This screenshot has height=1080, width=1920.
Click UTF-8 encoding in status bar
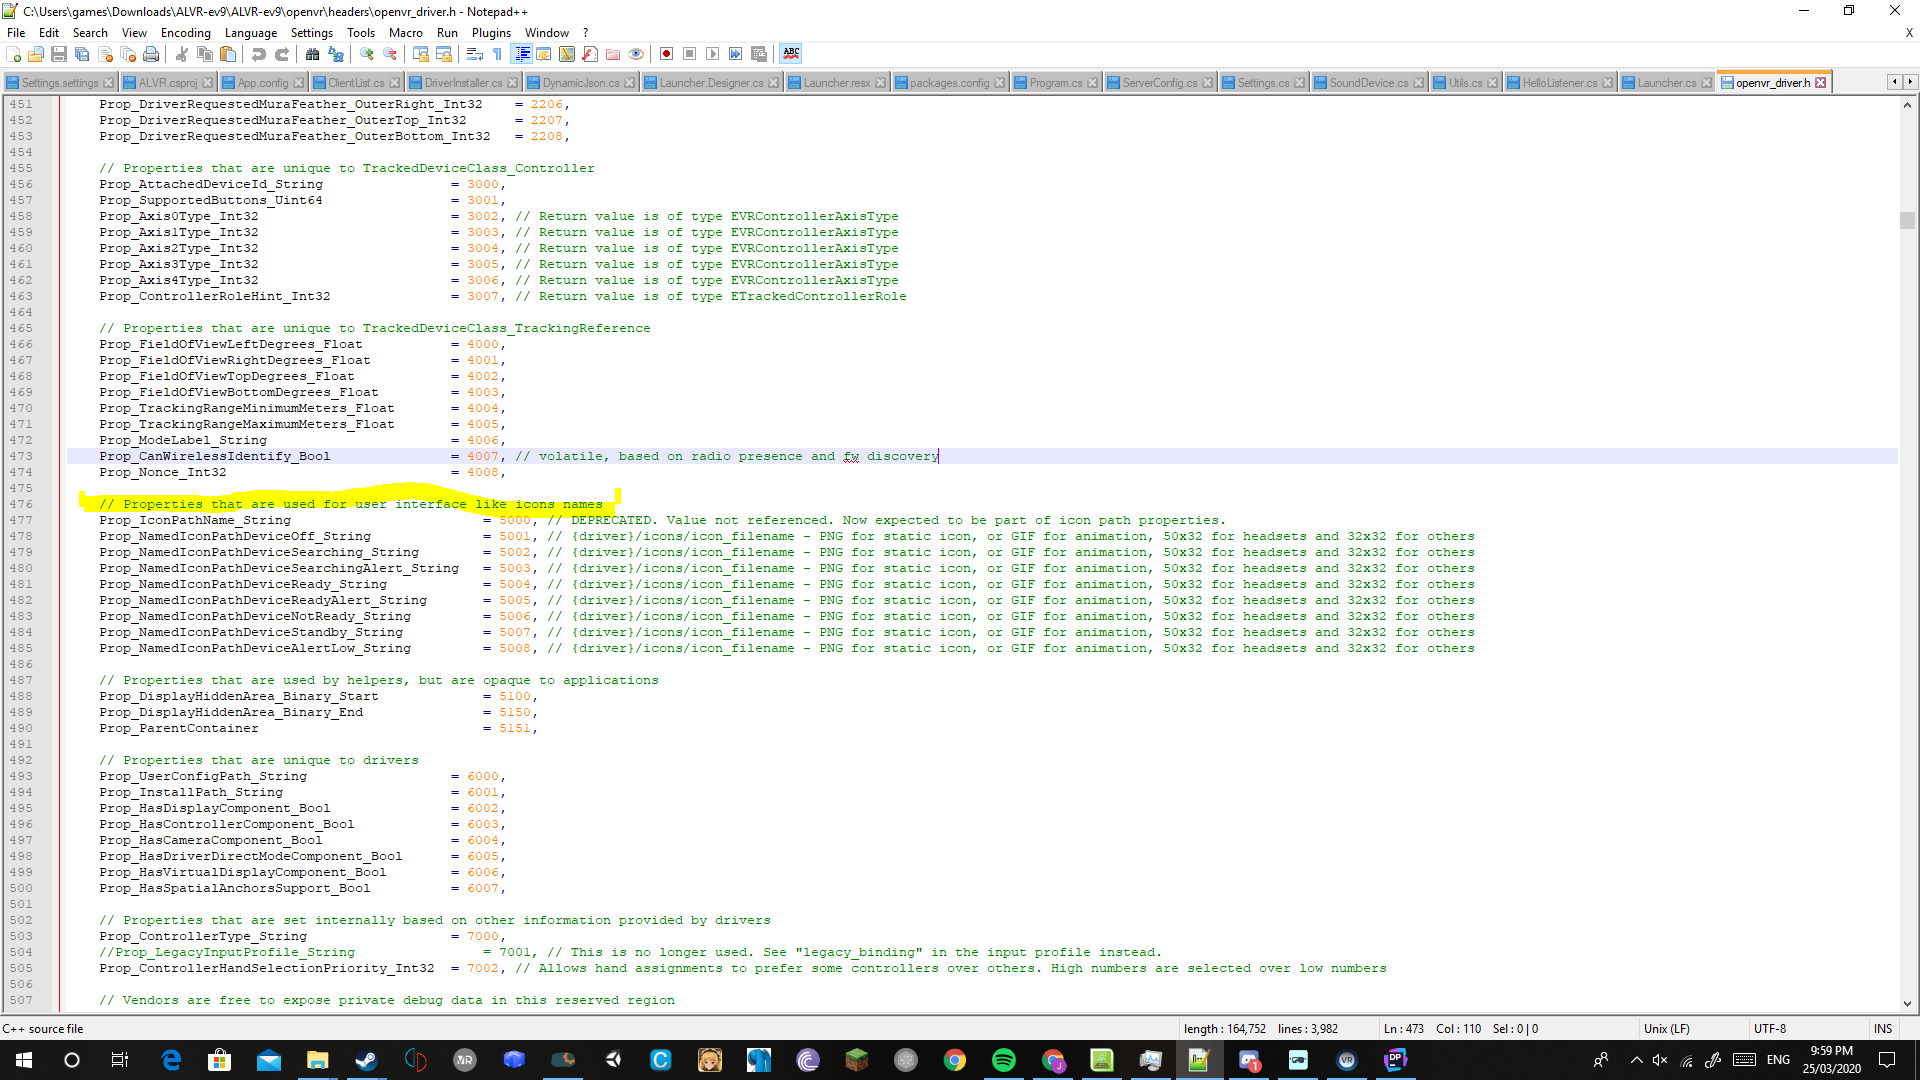1769,1028
